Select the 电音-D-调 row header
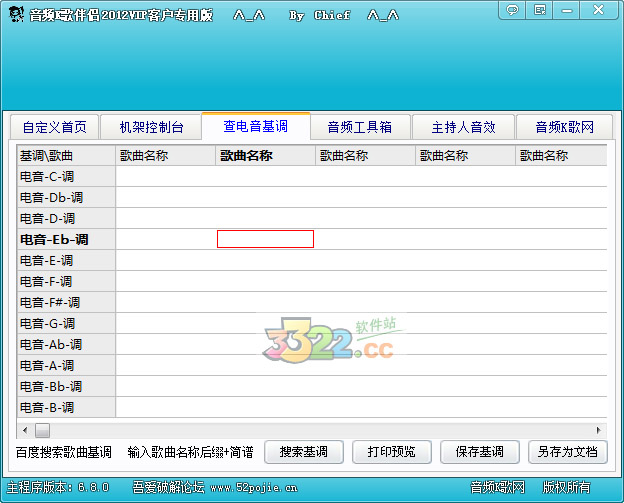This screenshot has width=624, height=503. 66,218
